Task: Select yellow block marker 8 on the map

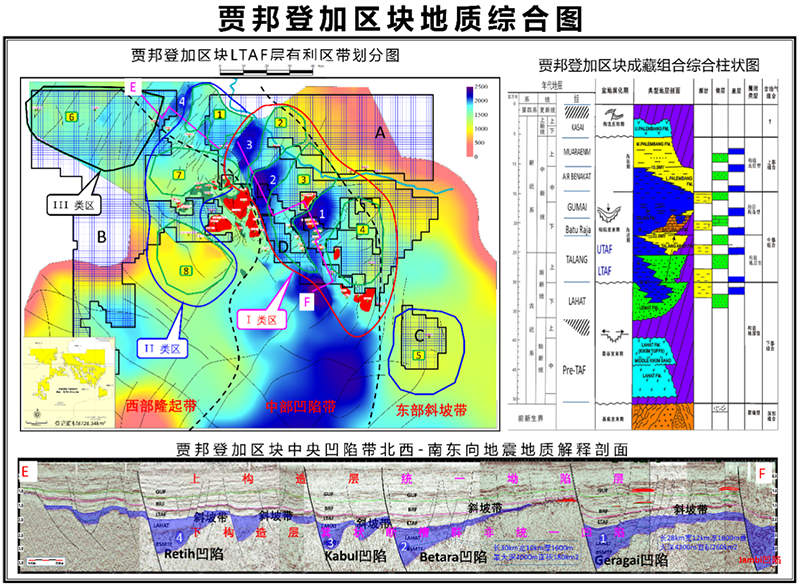Action: click(186, 271)
